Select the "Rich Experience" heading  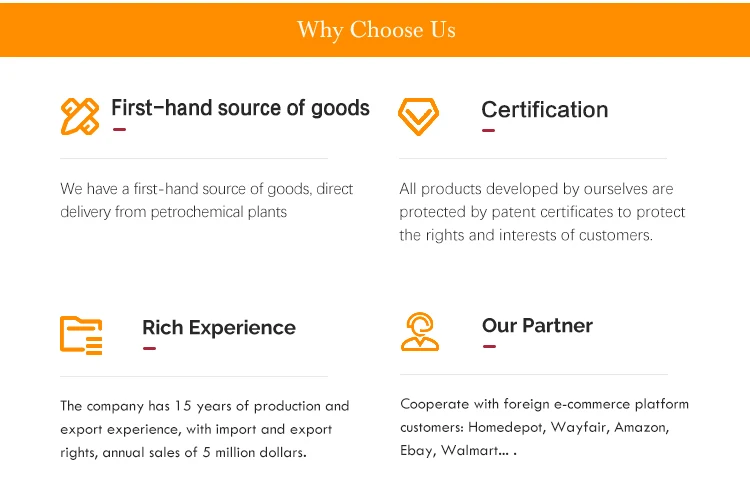click(219, 328)
